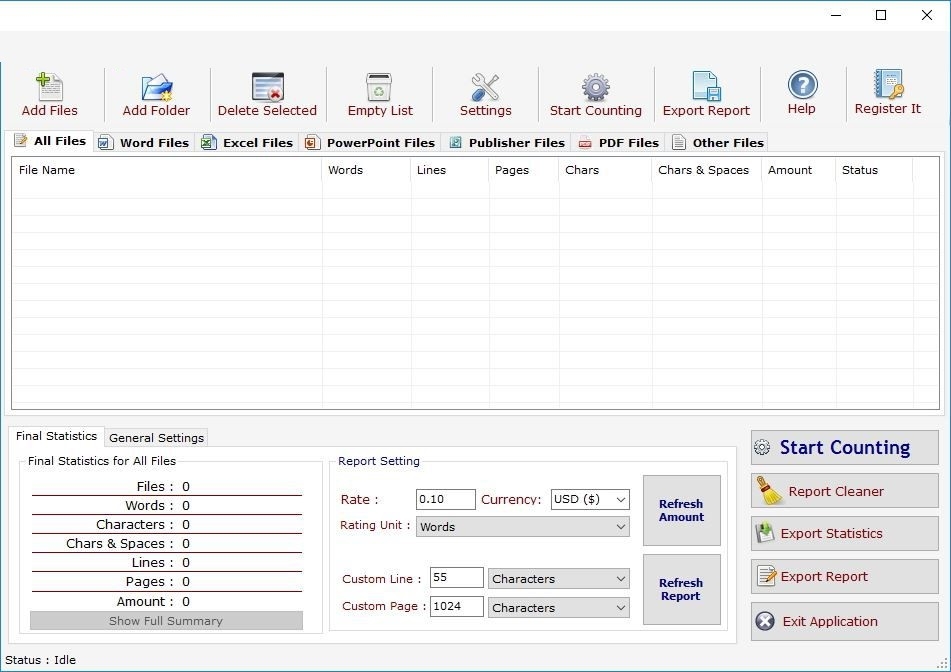Open the Help icon
This screenshot has height=672, width=951.
pos(802,86)
